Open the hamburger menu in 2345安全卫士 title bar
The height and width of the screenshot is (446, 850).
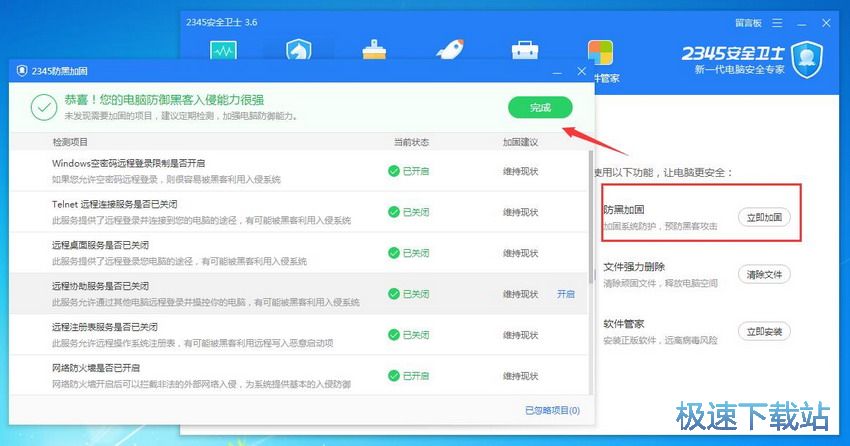777,23
